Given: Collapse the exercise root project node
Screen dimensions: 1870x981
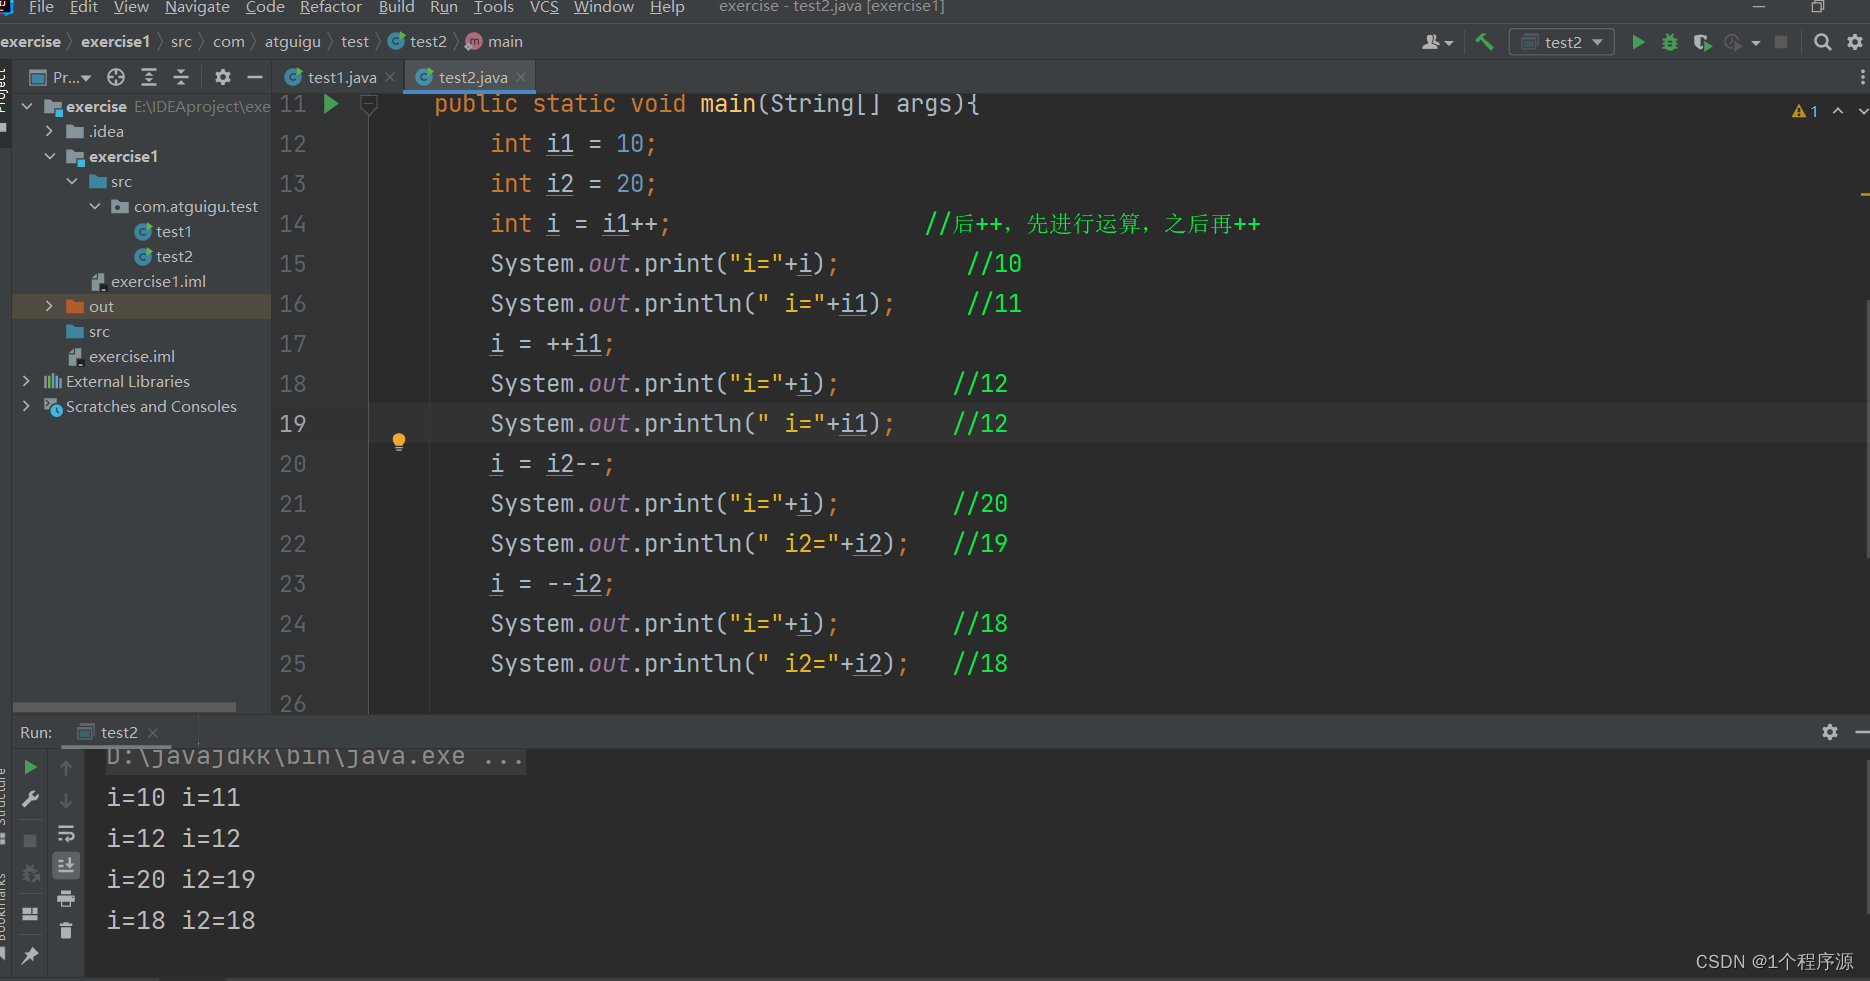Looking at the screenshot, I should tap(27, 106).
